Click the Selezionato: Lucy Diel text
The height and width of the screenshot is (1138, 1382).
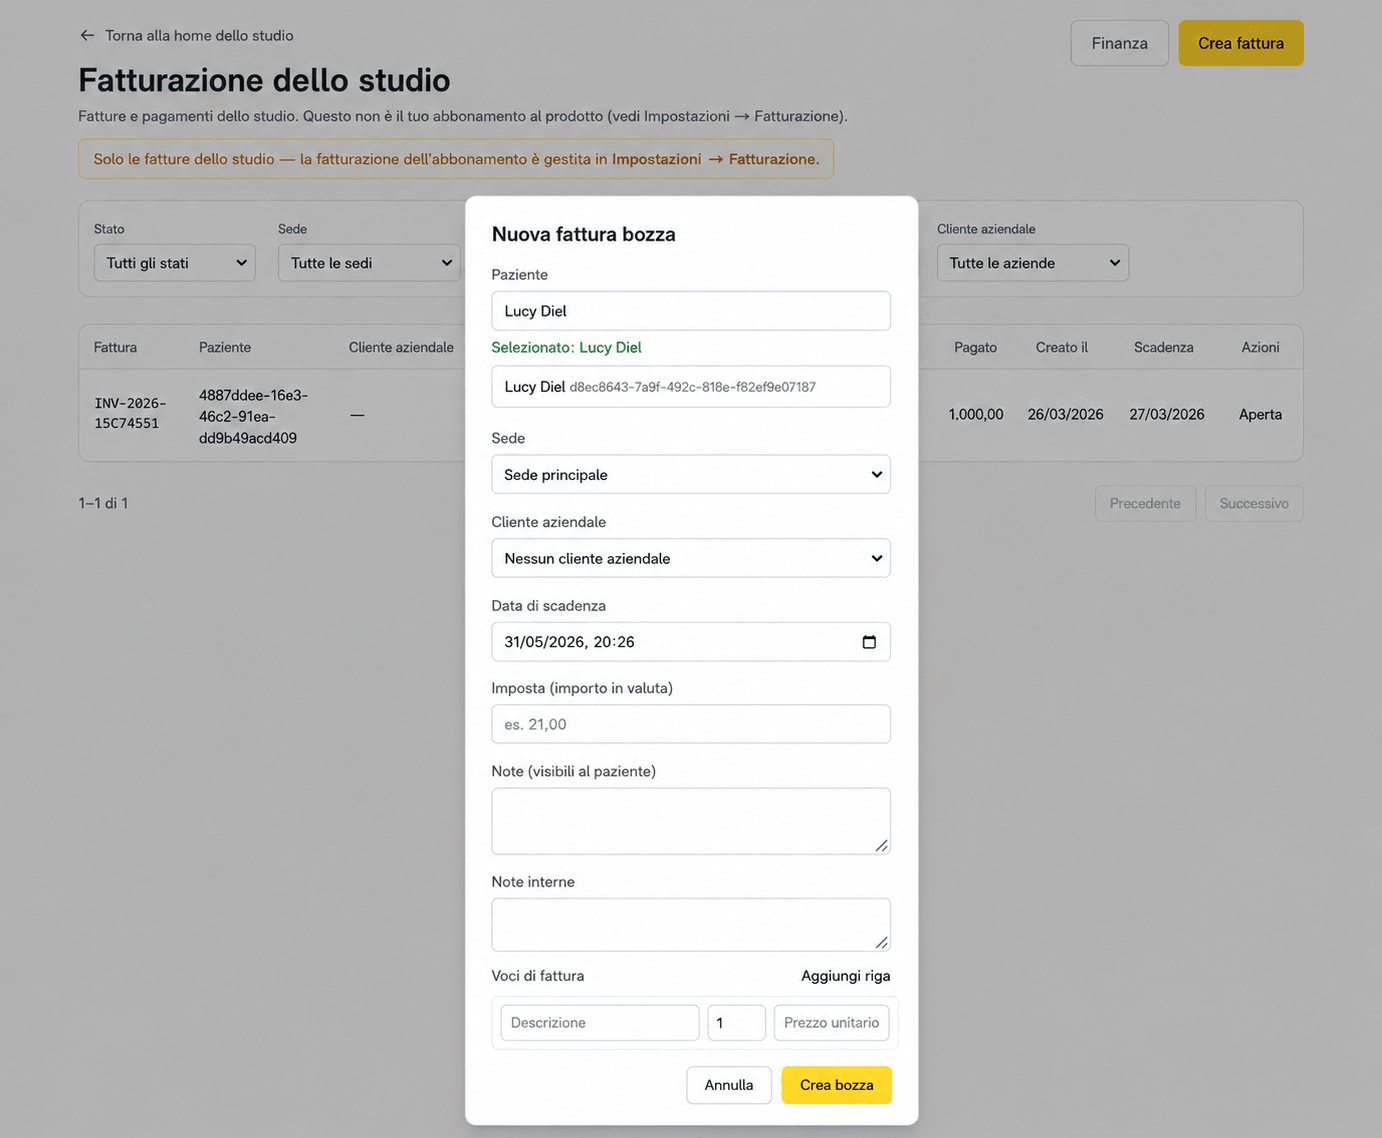[x=567, y=347]
